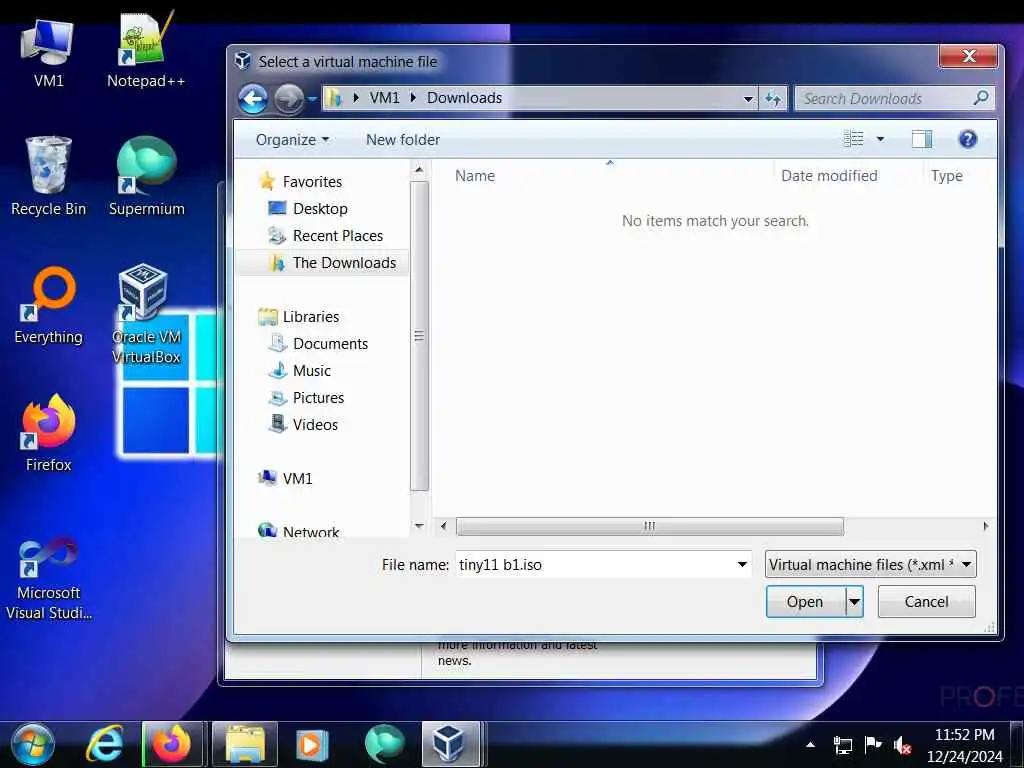Click Microsoft Visual Studio desktop shortcut
The width and height of the screenshot is (1024, 768).
pyautogui.click(x=48, y=578)
